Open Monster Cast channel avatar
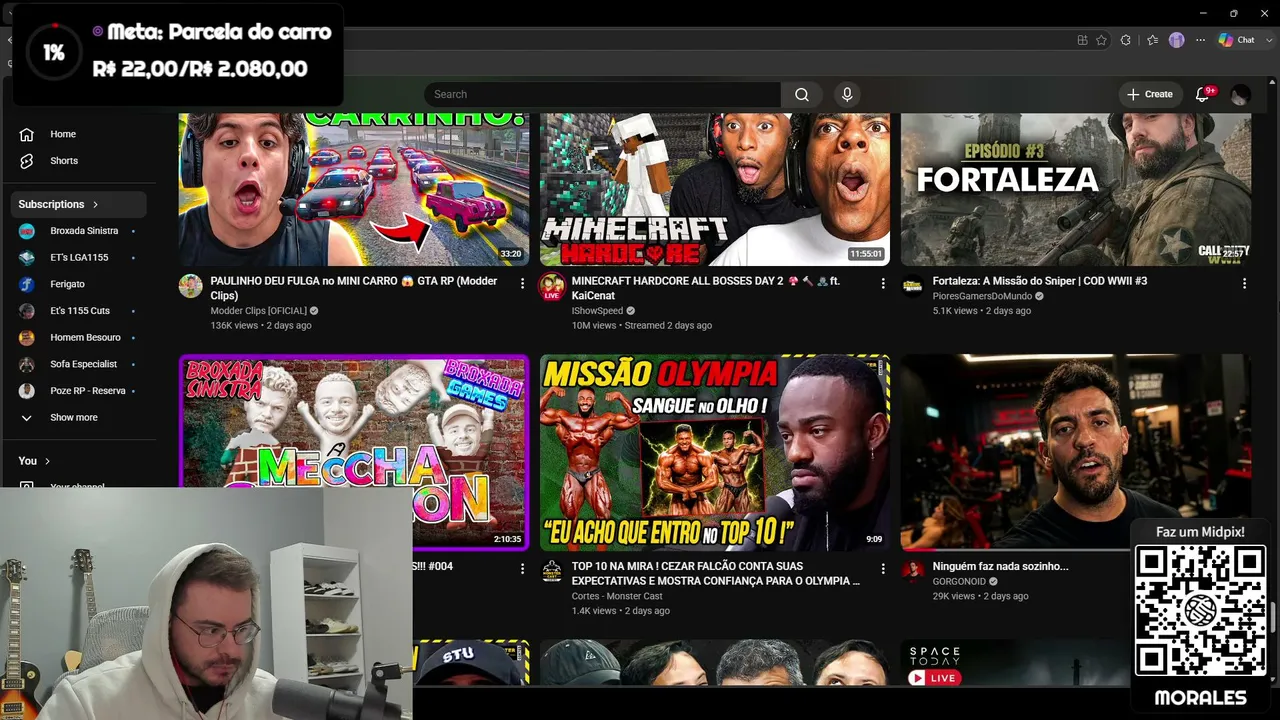1280x720 pixels. click(x=552, y=571)
